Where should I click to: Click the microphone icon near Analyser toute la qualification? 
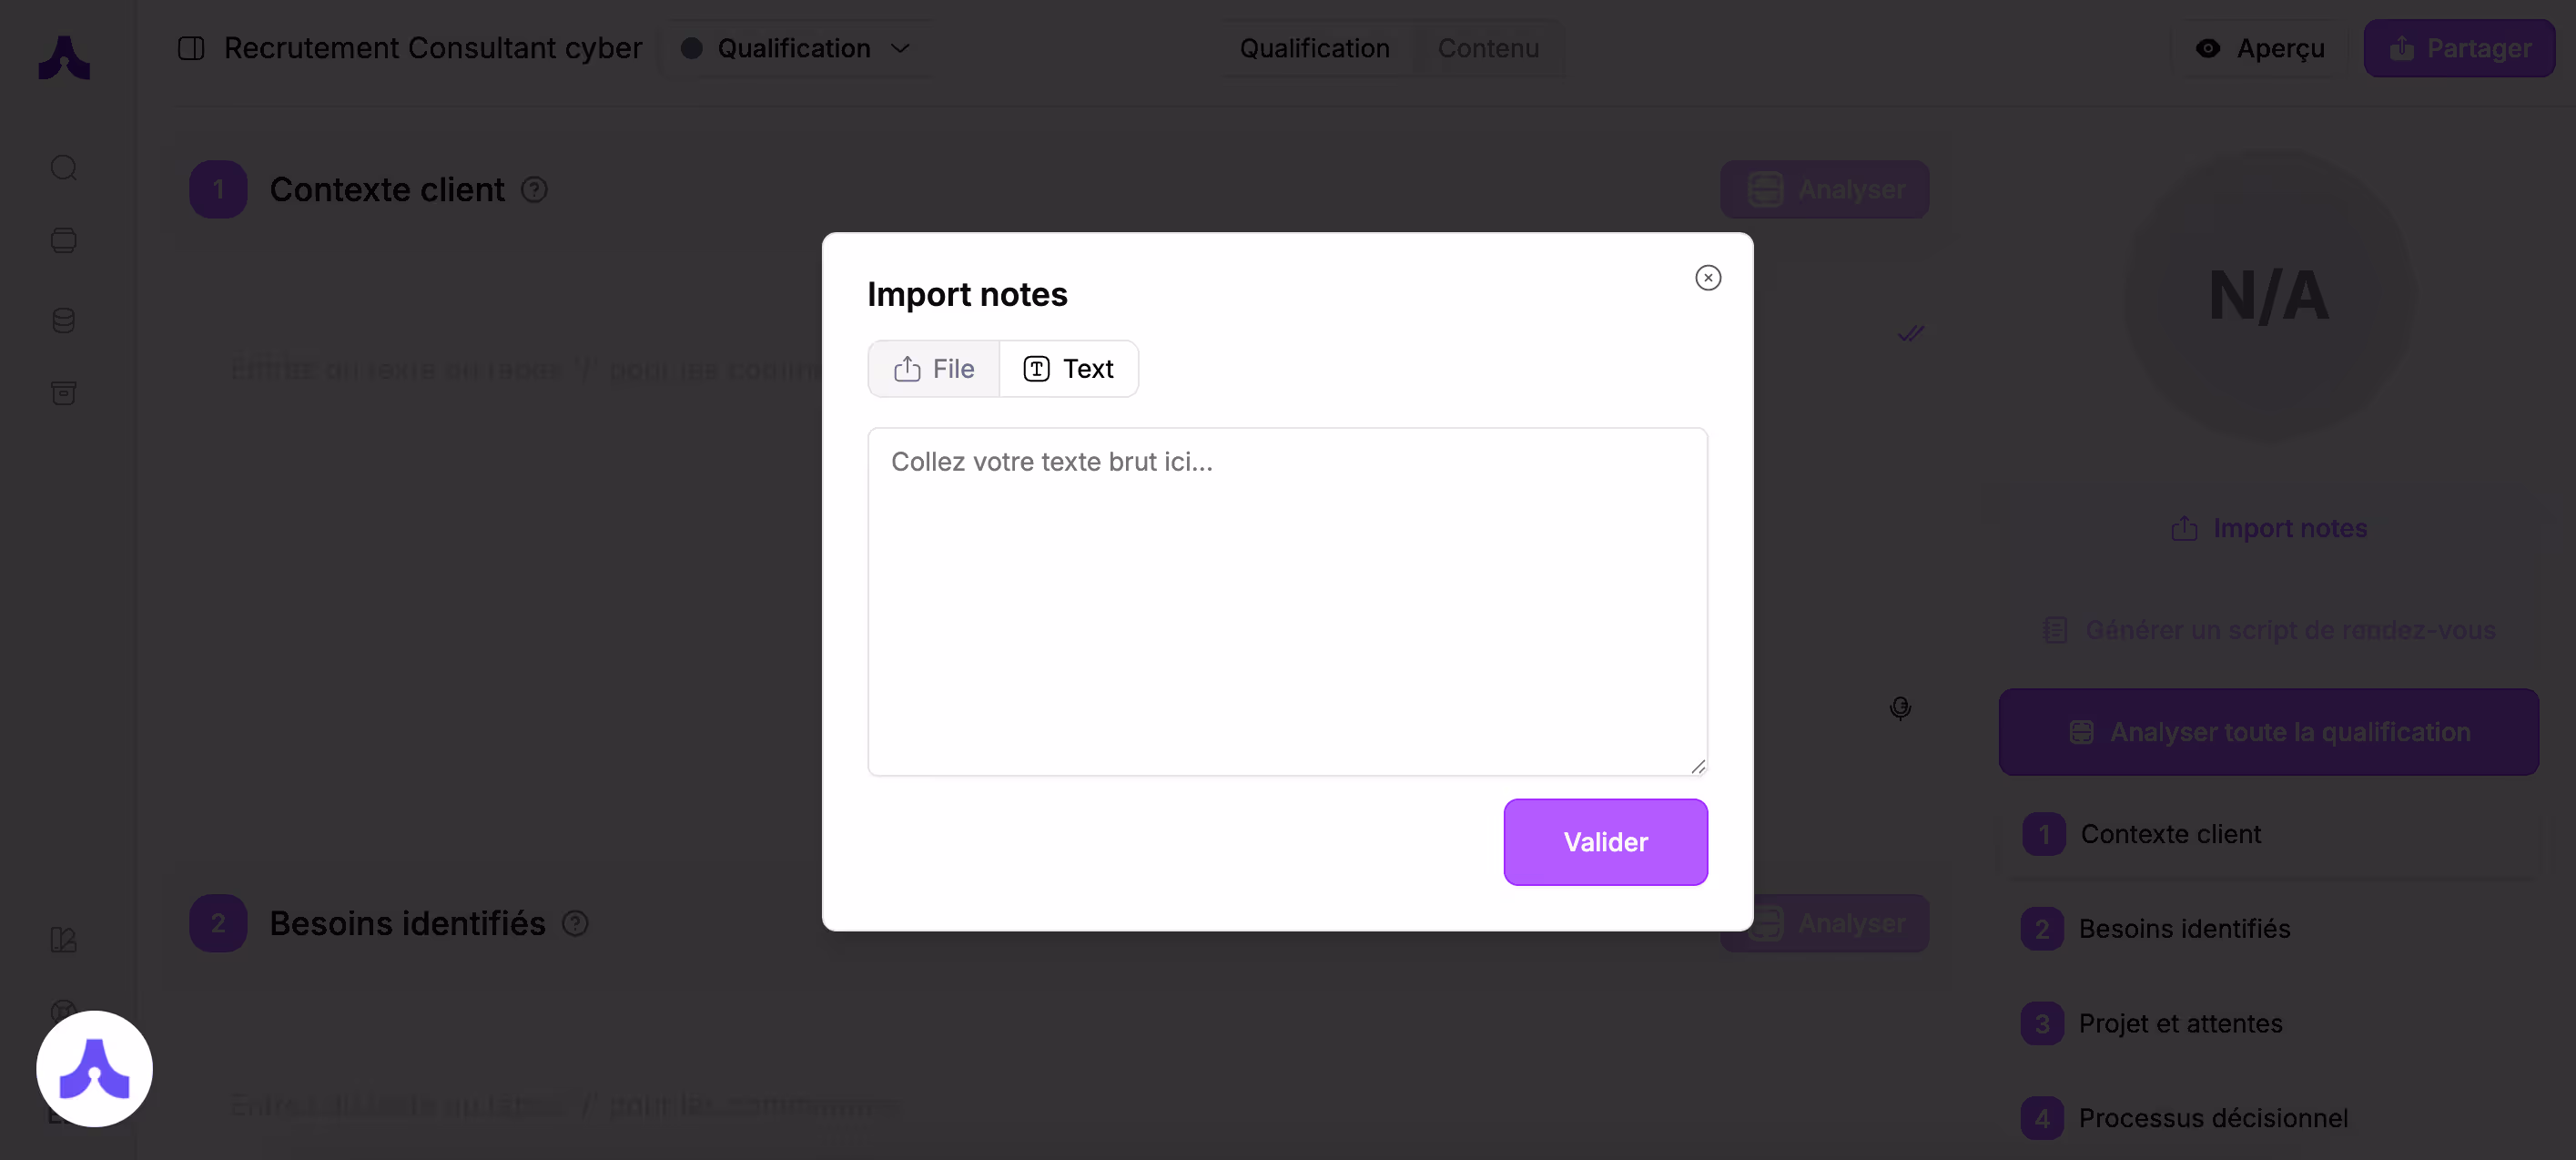tap(1900, 708)
